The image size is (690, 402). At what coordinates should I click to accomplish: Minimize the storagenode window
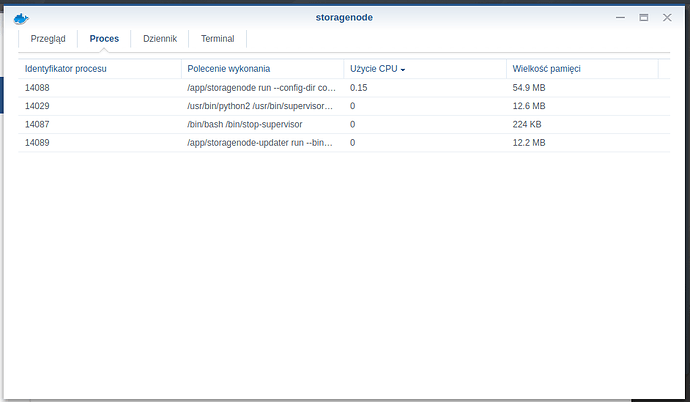click(620, 18)
